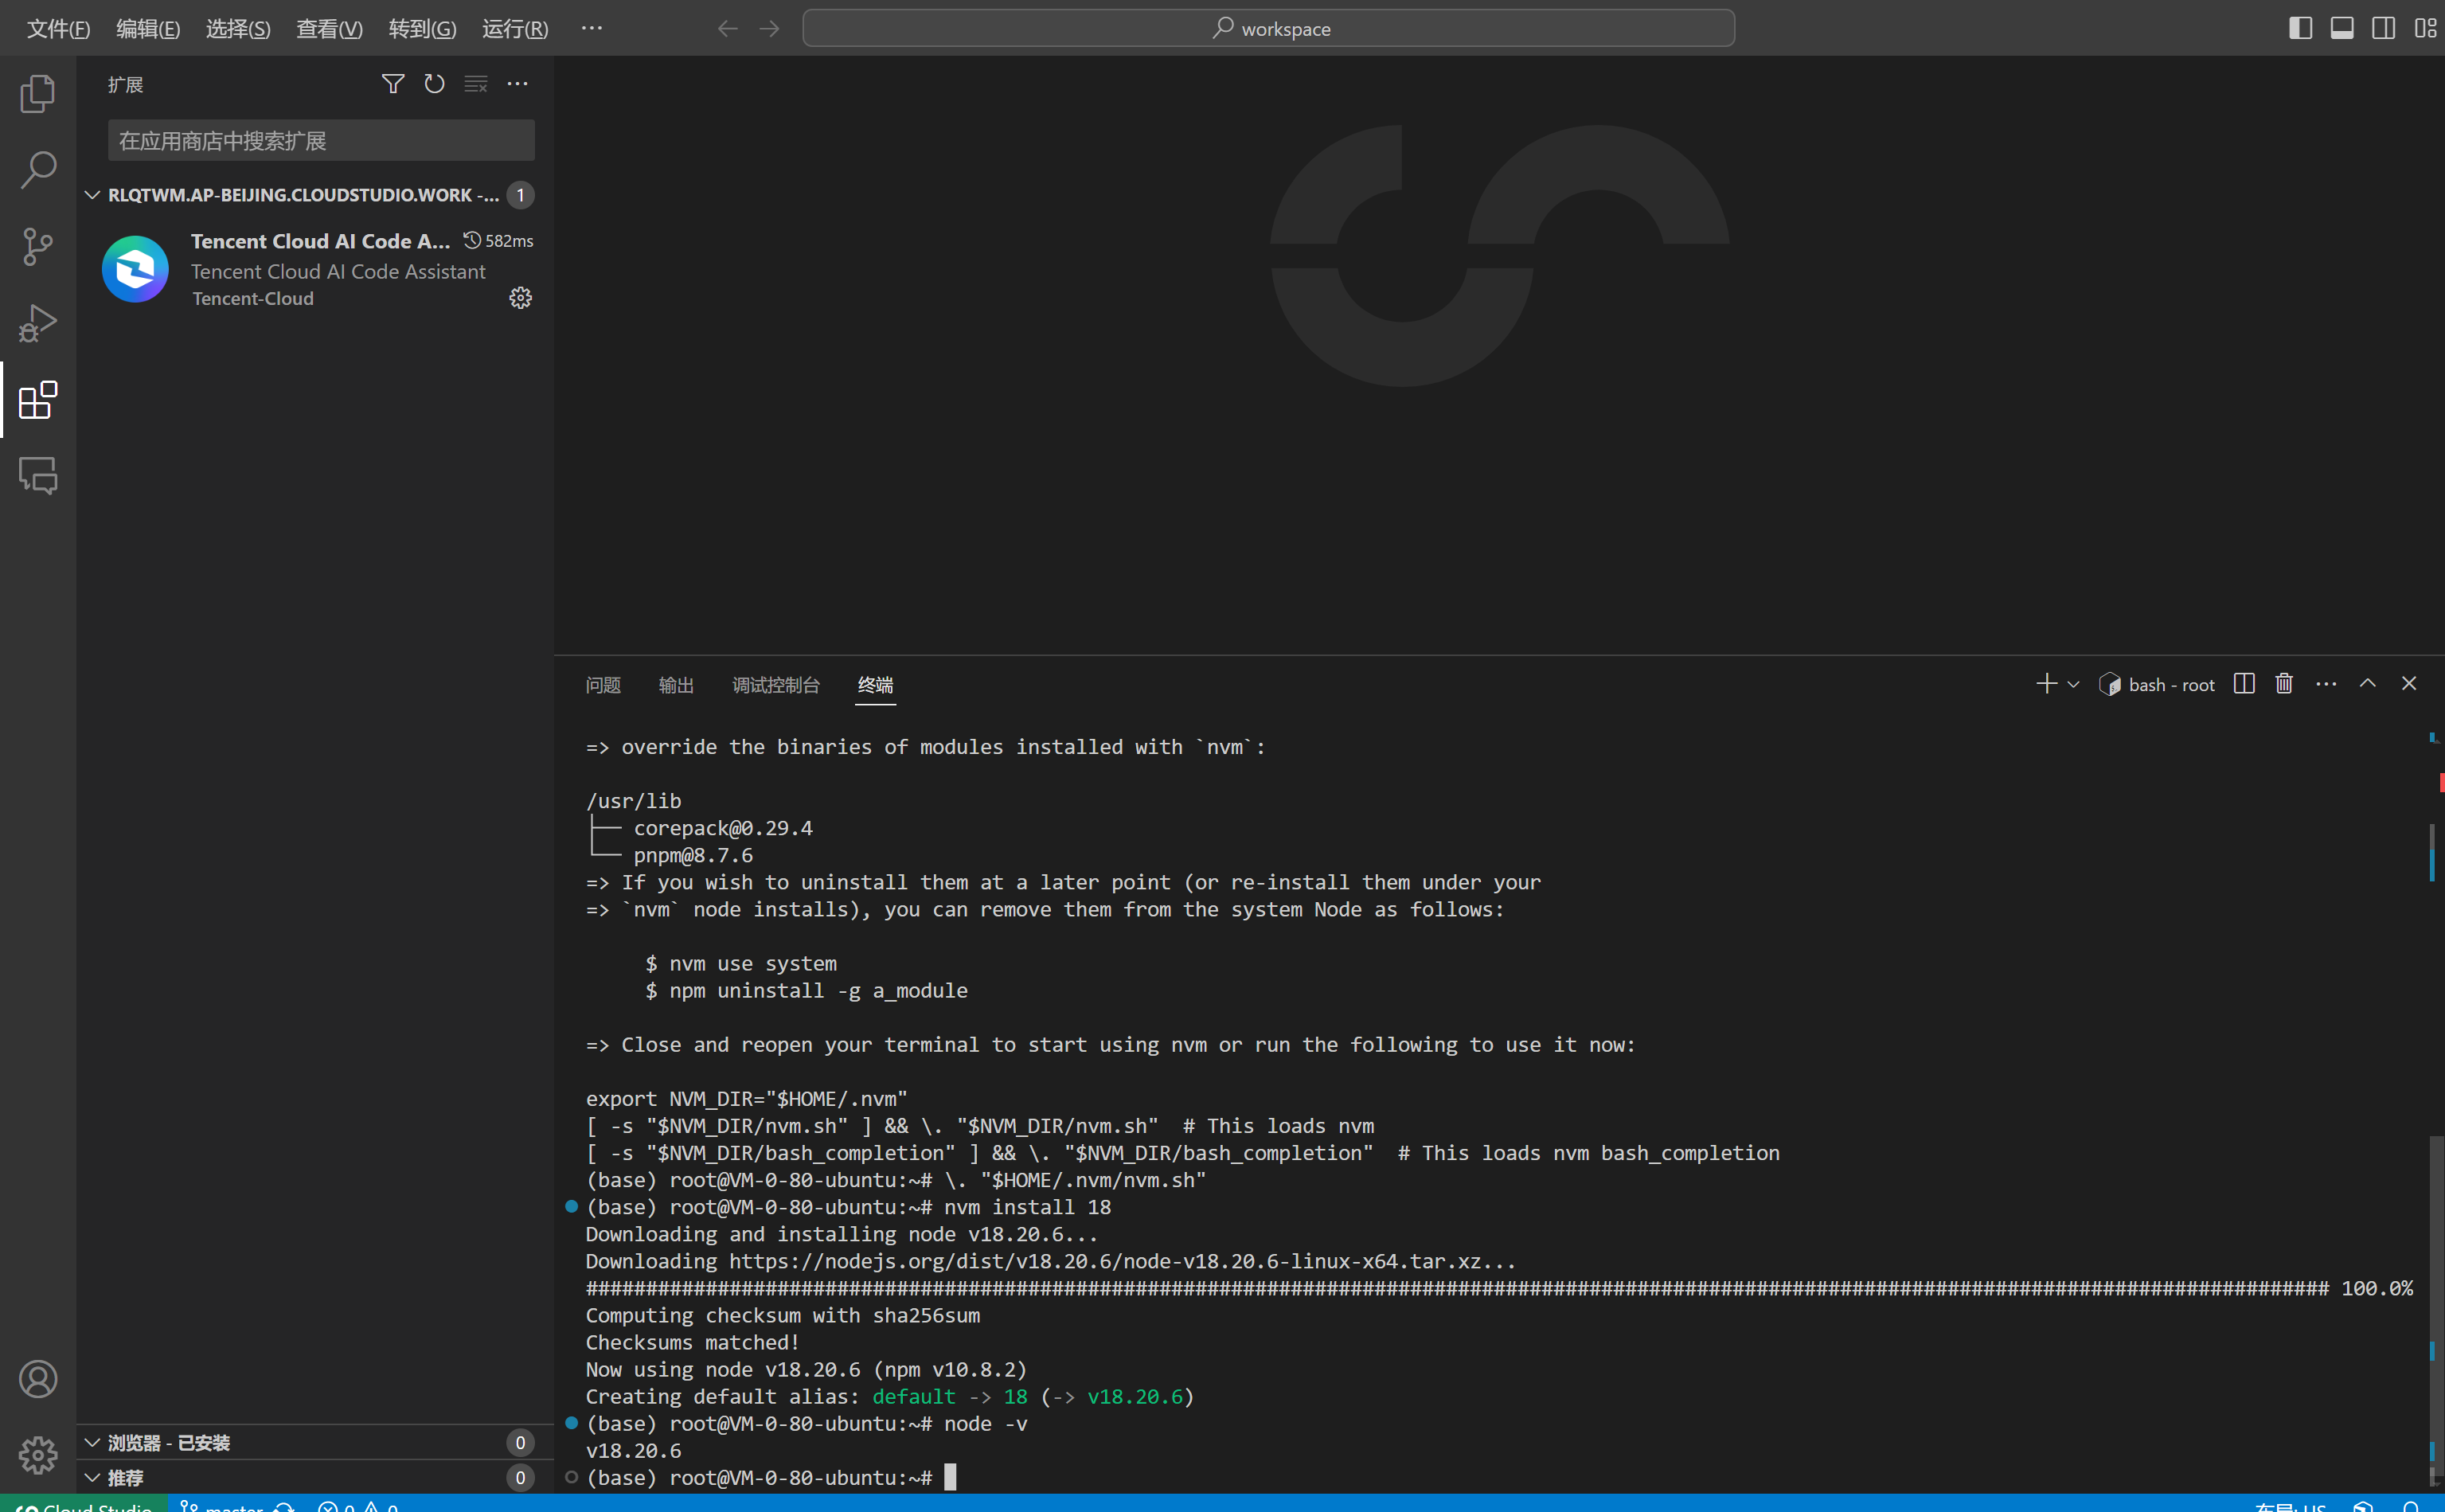Open the Search view in activity bar

click(x=38, y=170)
